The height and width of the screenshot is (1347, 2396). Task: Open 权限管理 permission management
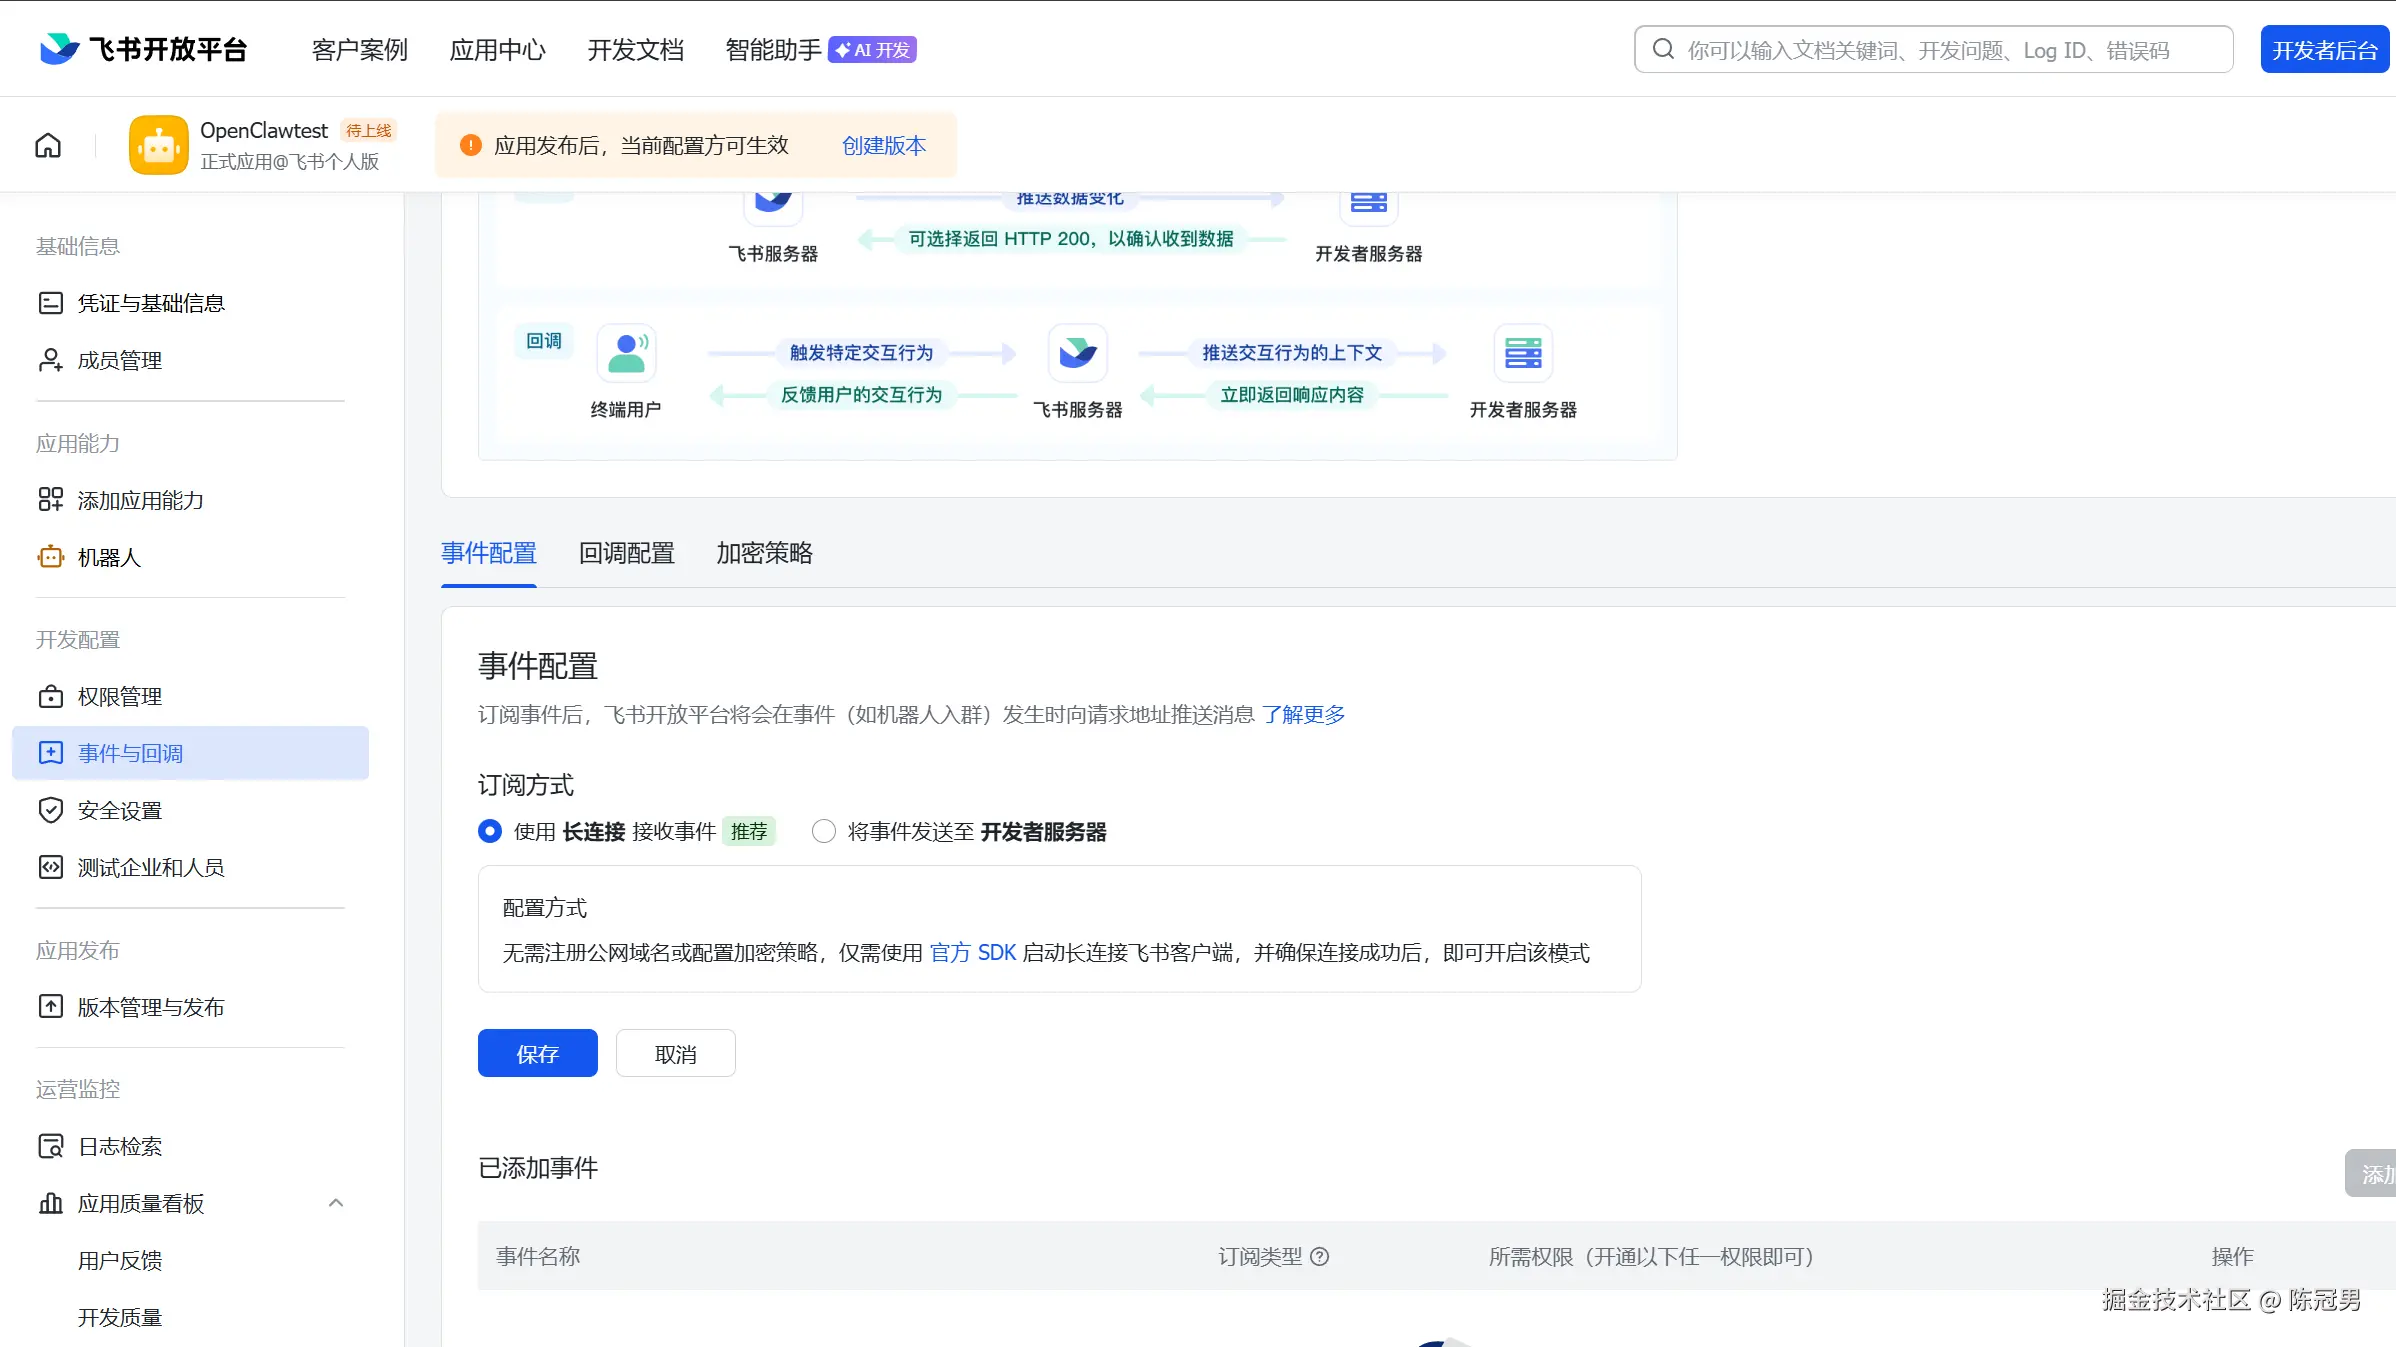click(119, 696)
